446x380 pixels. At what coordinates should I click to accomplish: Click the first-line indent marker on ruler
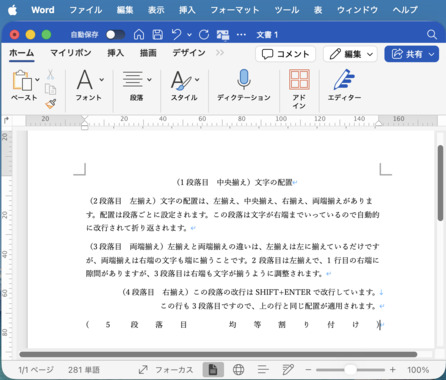(85, 118)
